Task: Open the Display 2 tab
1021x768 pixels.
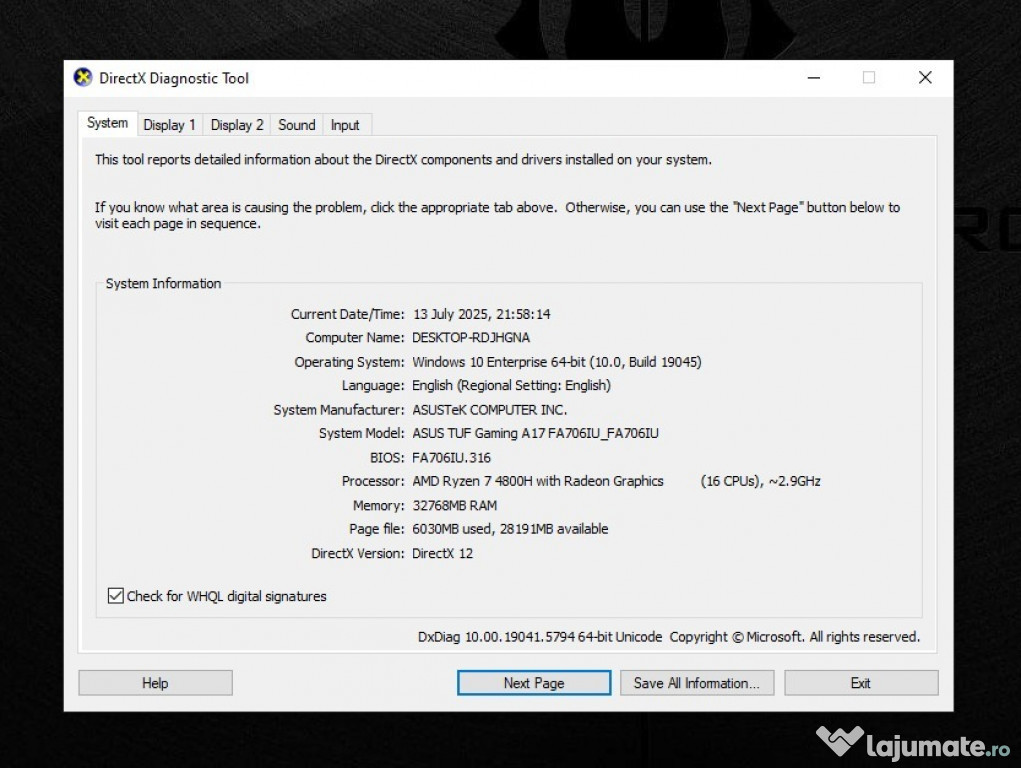Action: click(237, 124)
